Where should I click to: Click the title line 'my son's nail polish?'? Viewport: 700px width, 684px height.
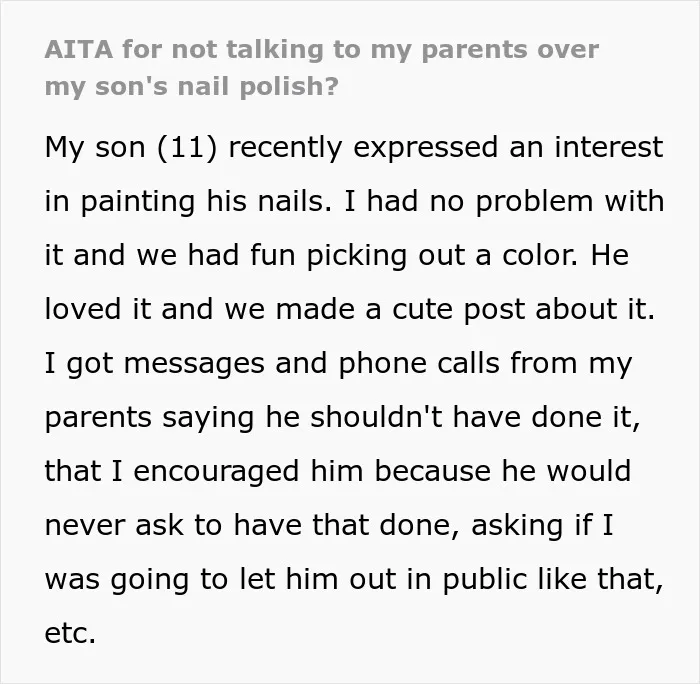tap(192, 87)
